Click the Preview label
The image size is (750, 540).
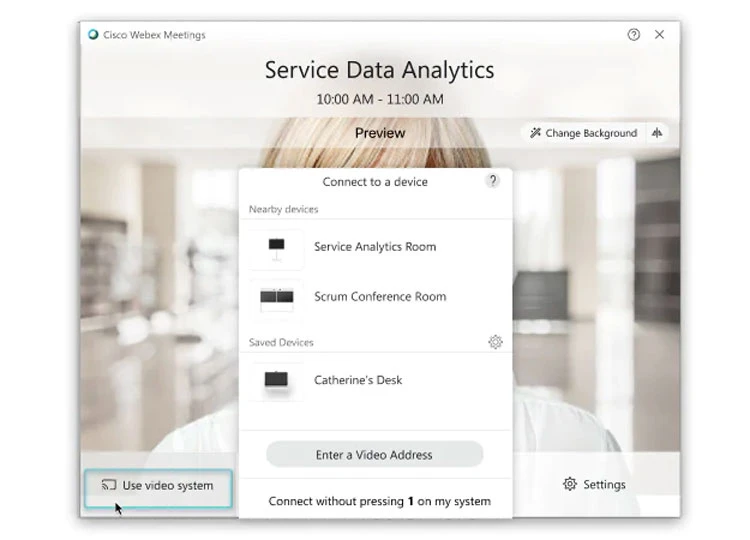tap(380, 133)
